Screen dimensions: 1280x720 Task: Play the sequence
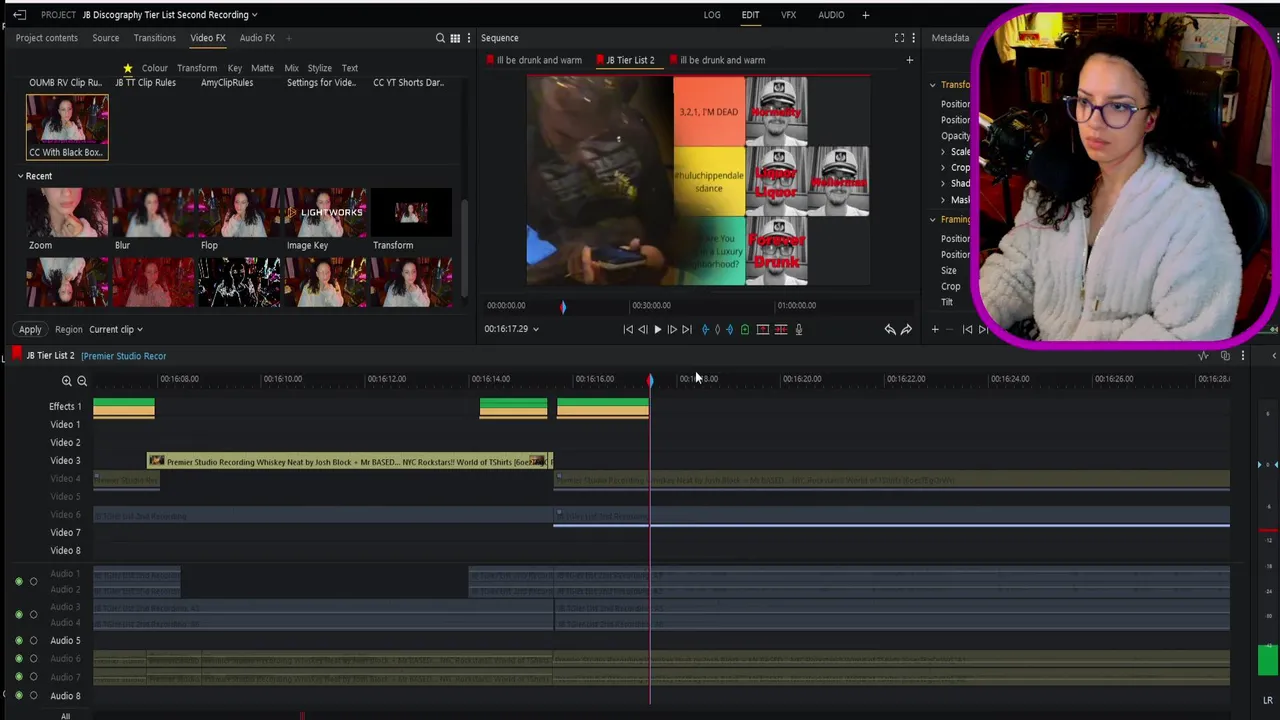click(657, 329)
